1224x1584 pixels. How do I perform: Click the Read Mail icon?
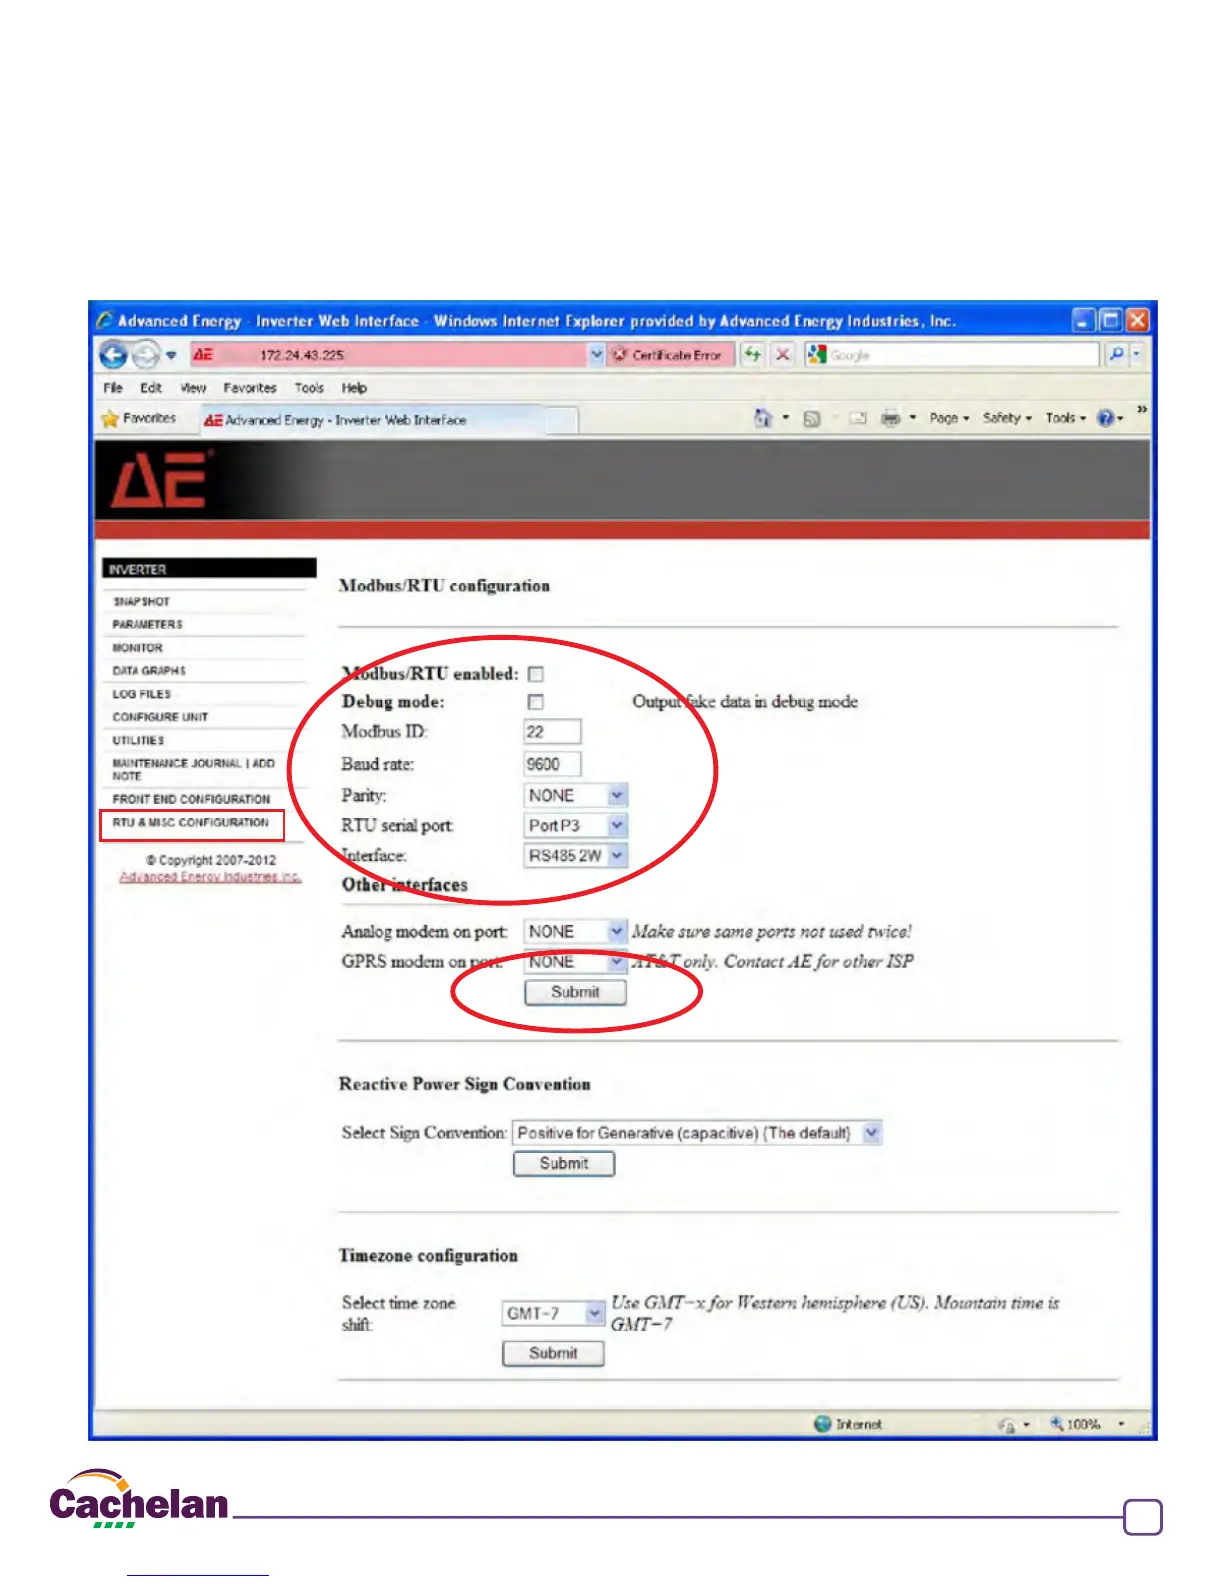[858, 419]
